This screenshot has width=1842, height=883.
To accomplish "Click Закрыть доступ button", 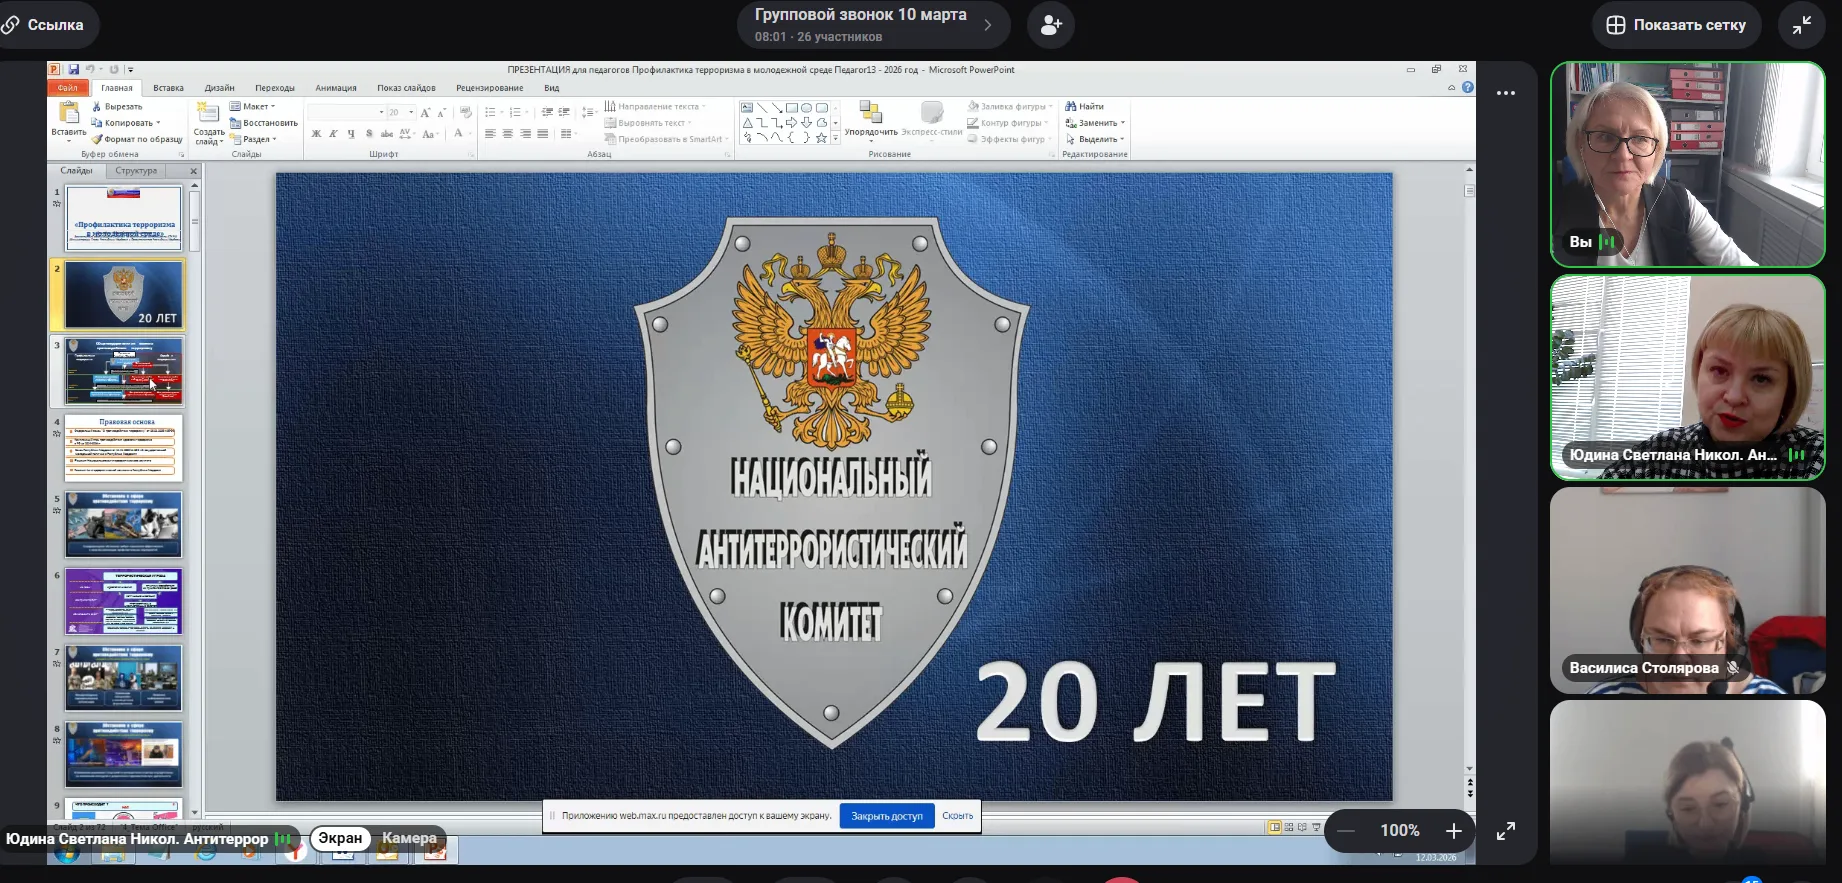I will click(x=887, y=816).
